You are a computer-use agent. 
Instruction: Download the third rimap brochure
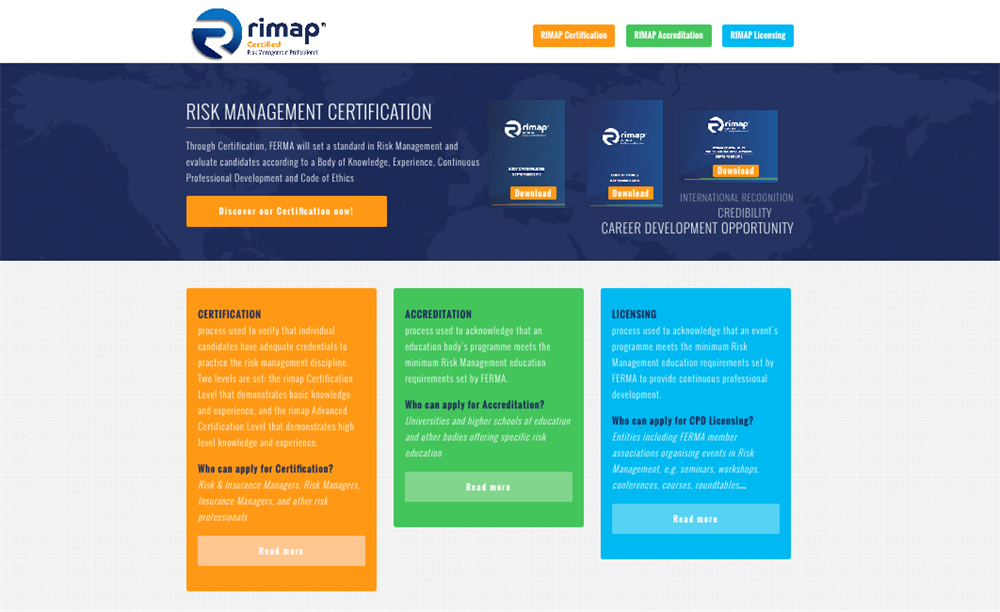click(735, 171)
